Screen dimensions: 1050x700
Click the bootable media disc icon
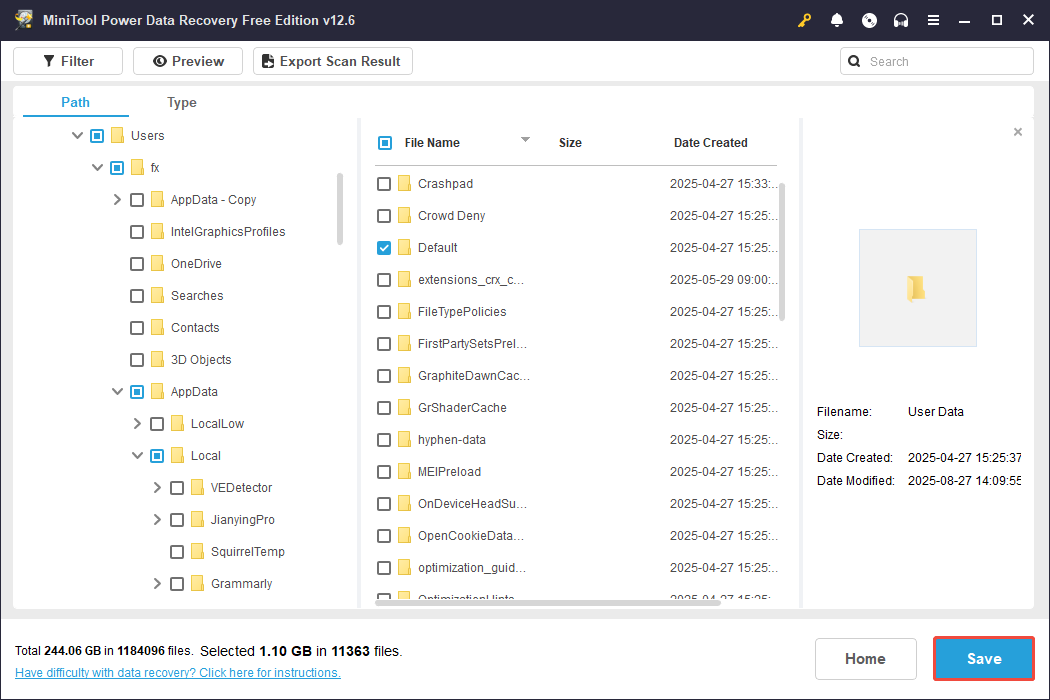[869, 19]
